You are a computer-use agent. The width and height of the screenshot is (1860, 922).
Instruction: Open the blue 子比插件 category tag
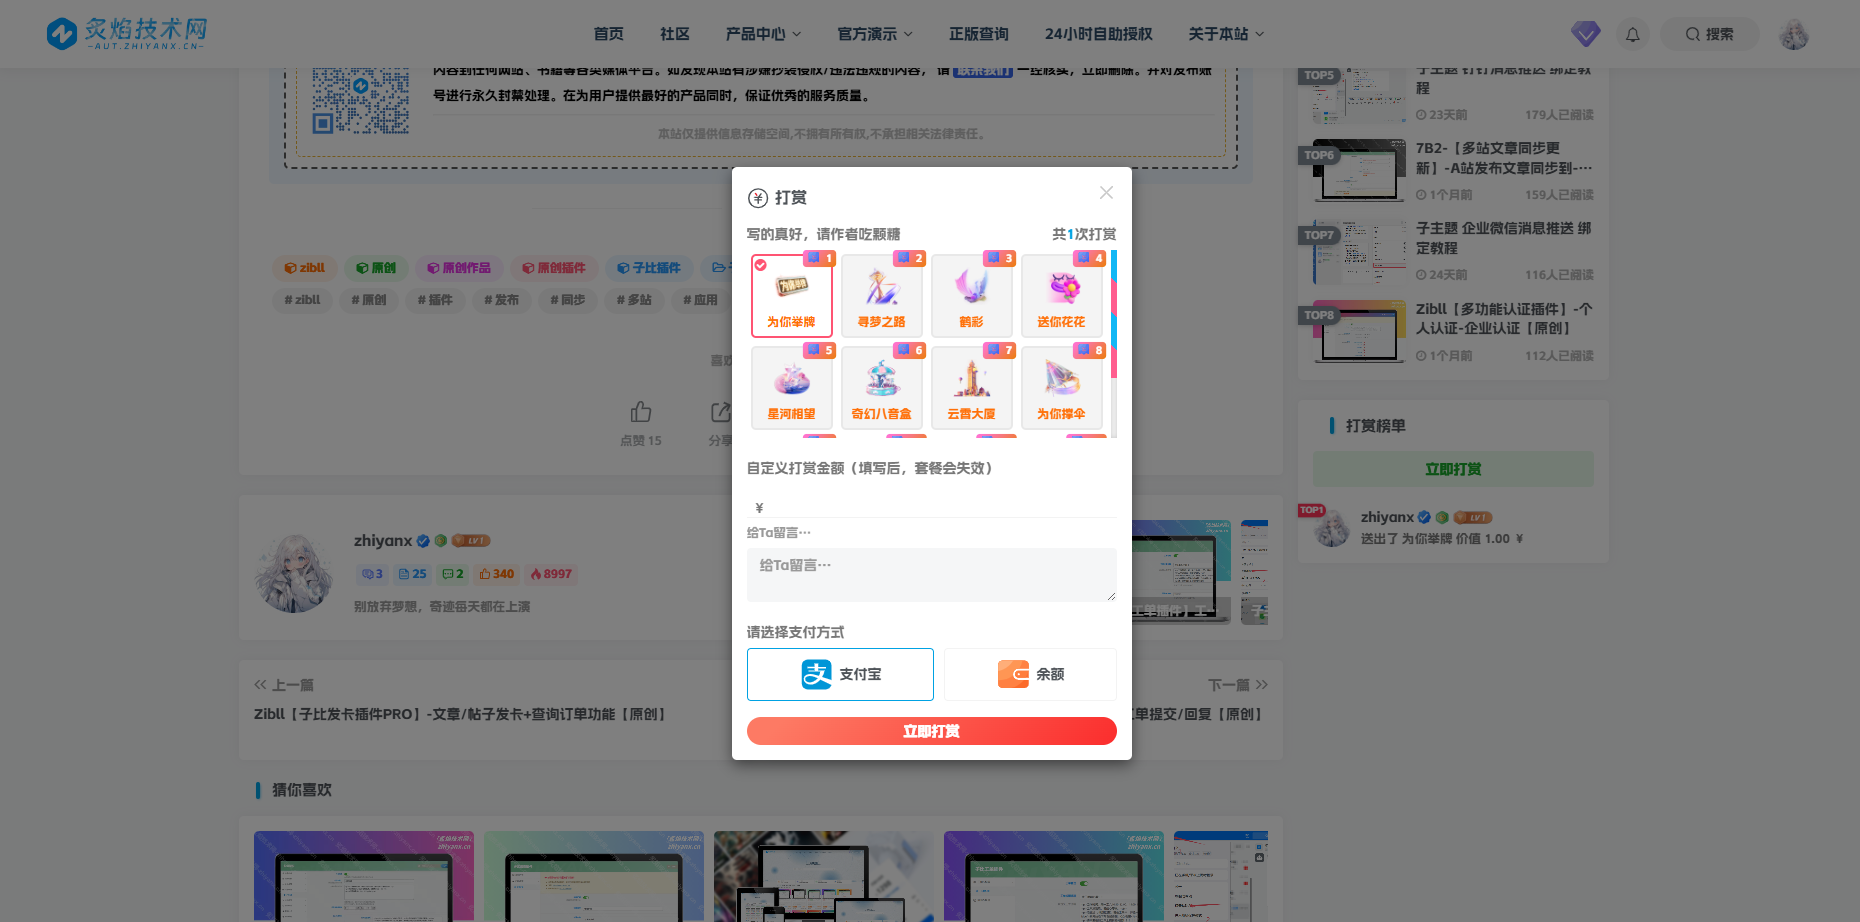tap(648, 268)
